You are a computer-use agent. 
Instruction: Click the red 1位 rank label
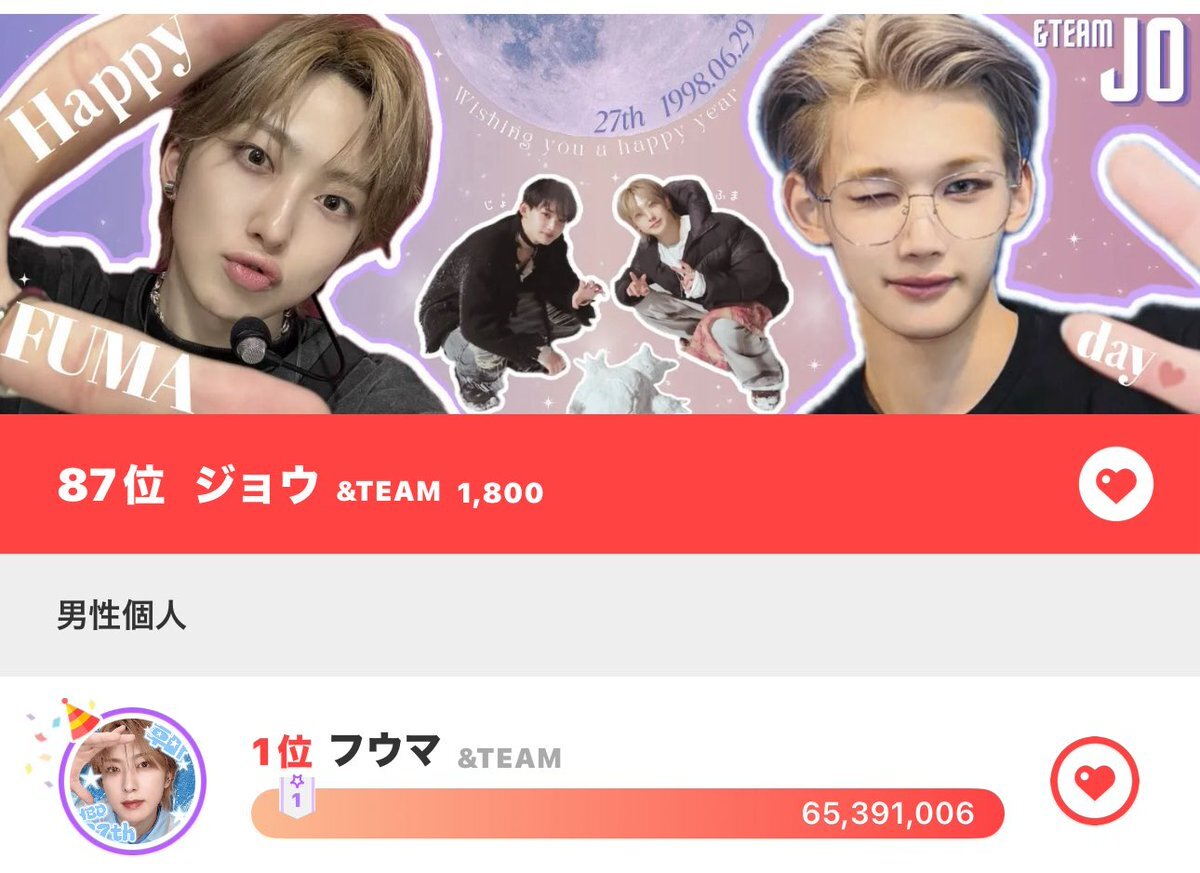click(x=281, y=751)
